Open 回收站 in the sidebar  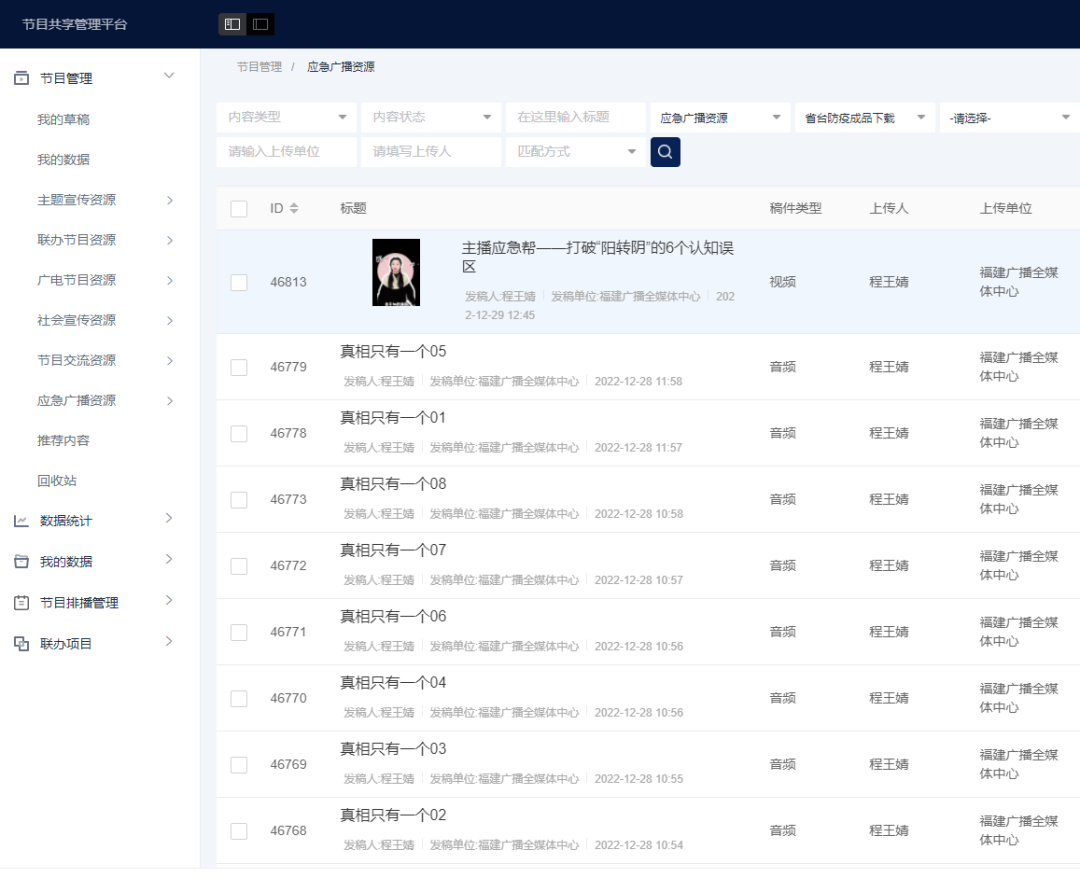(57, 481)
